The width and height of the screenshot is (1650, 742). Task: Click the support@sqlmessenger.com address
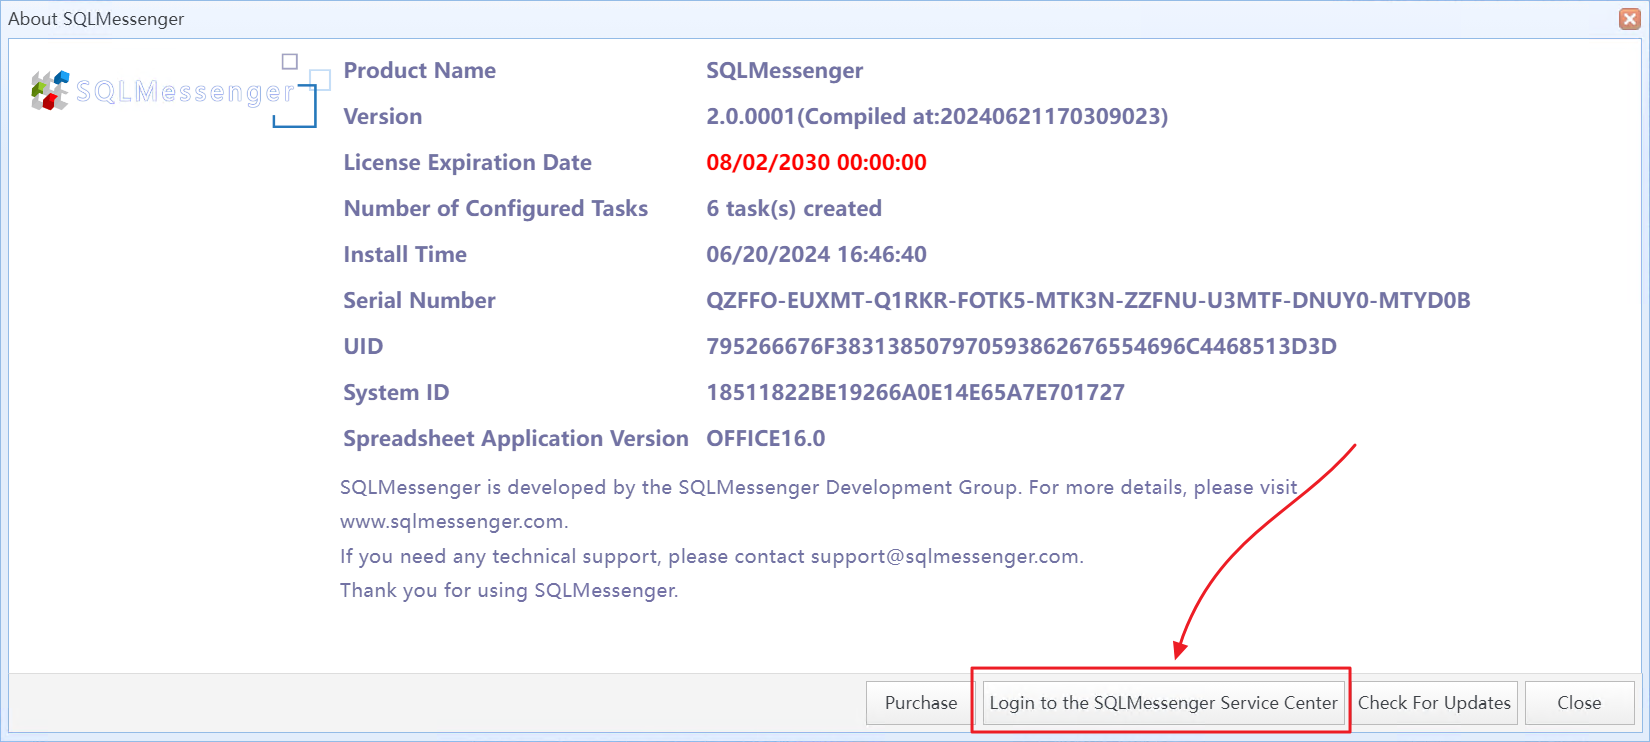click(945, 556)
